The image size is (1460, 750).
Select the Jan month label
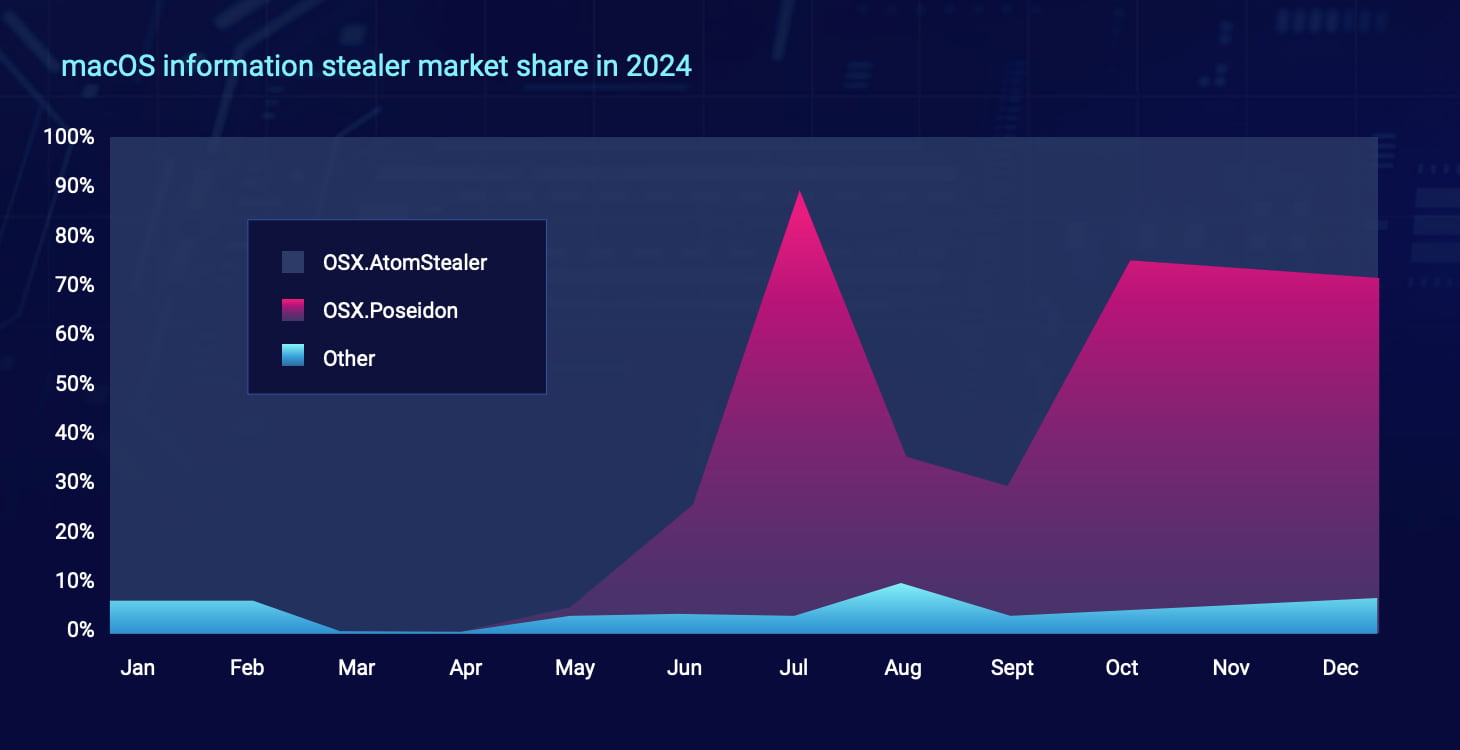point(138,667)
